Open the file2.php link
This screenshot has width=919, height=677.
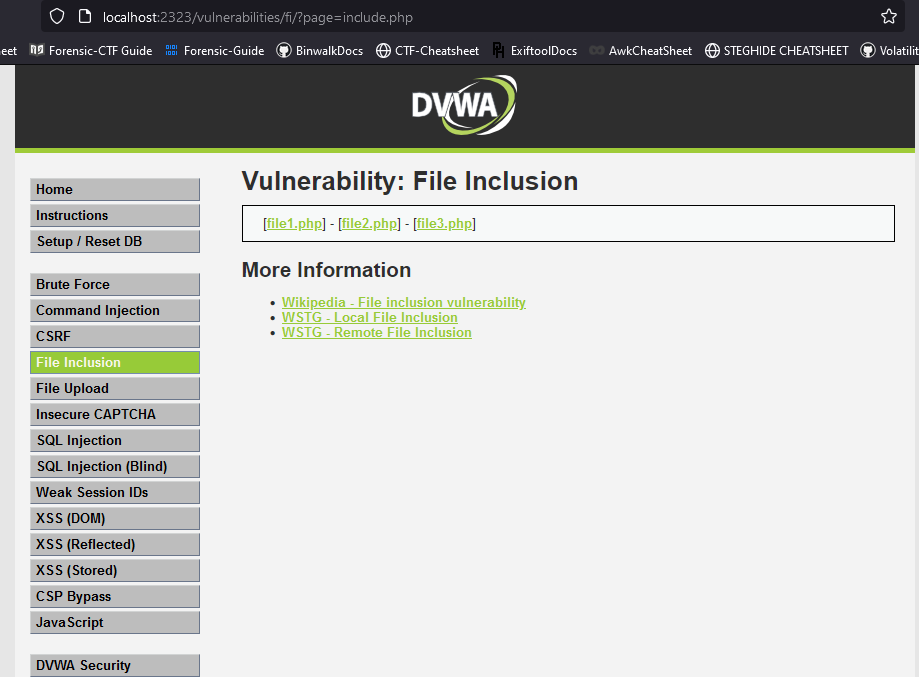(369, 223)
